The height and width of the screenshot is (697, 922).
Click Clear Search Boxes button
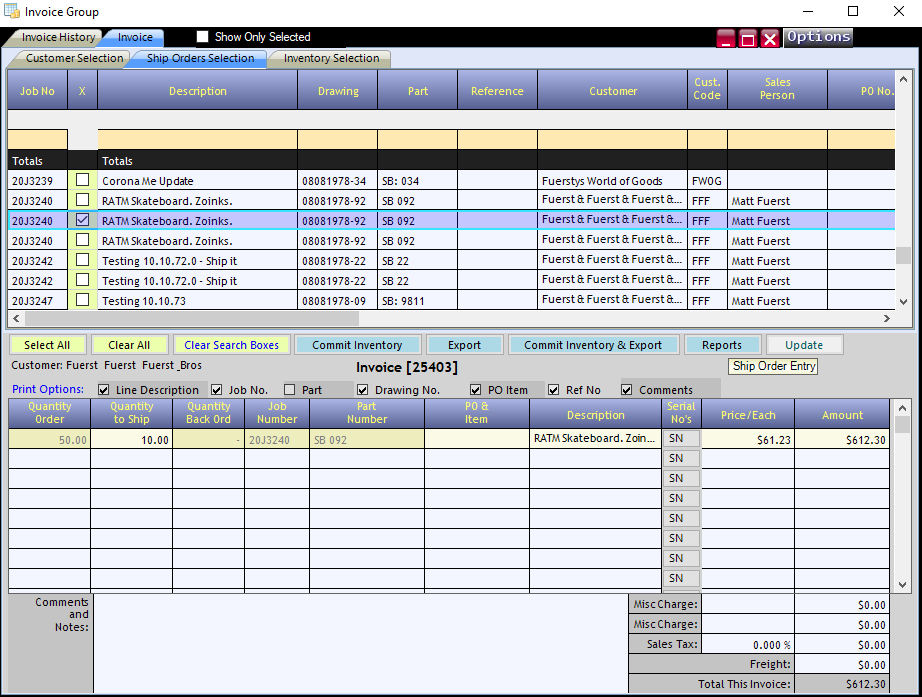point(232,345)
